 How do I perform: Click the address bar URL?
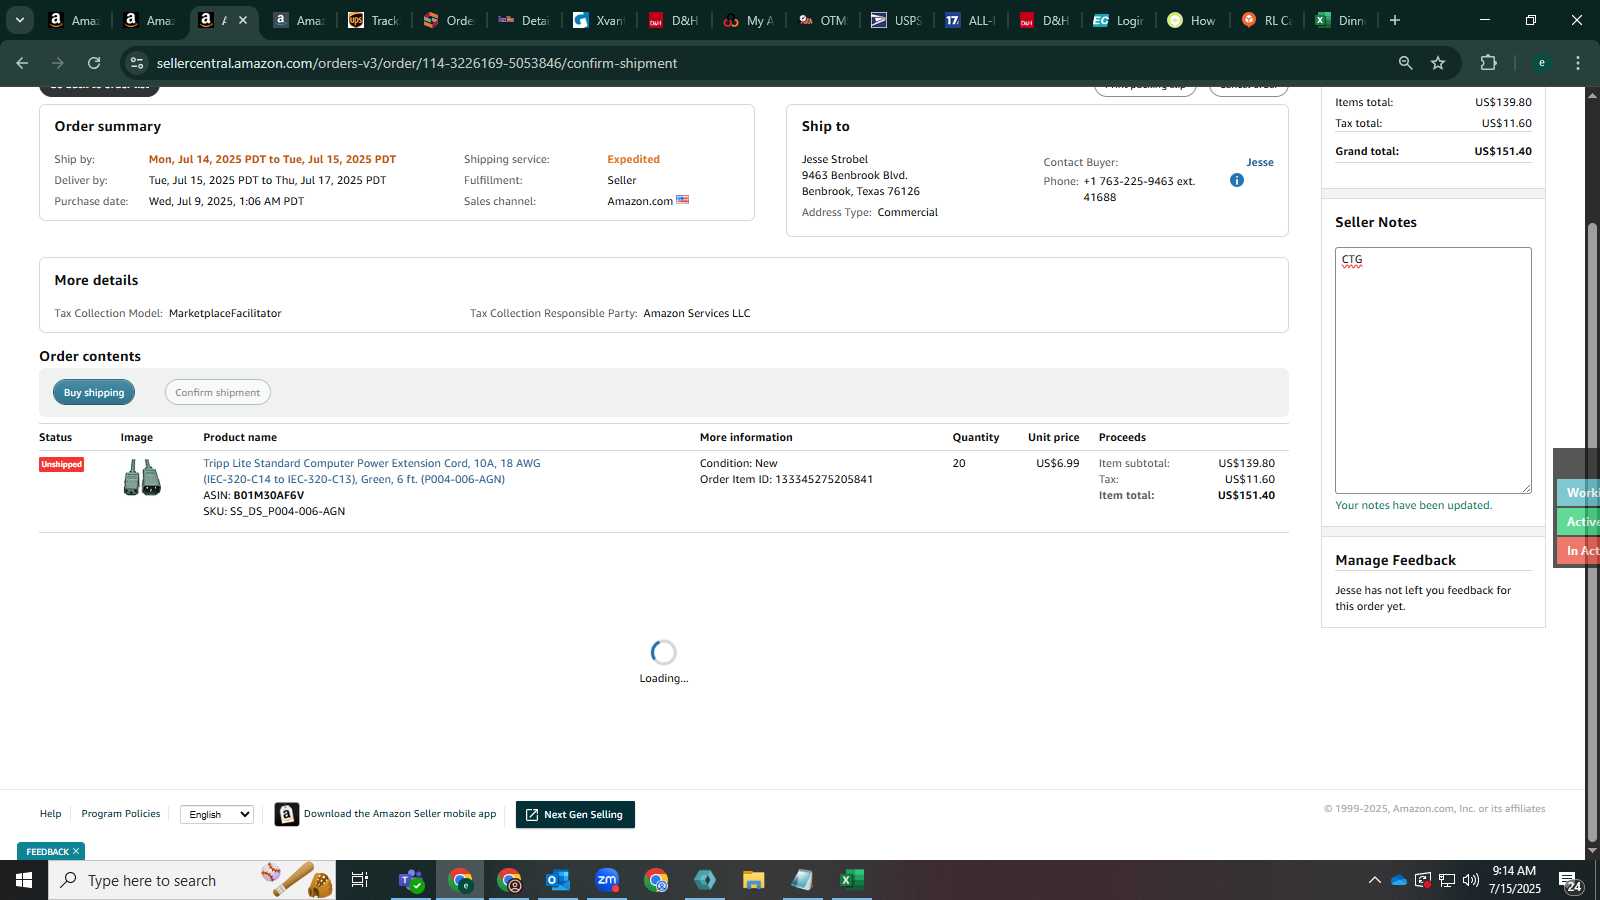pyautogui.click(x=417, y=63)
